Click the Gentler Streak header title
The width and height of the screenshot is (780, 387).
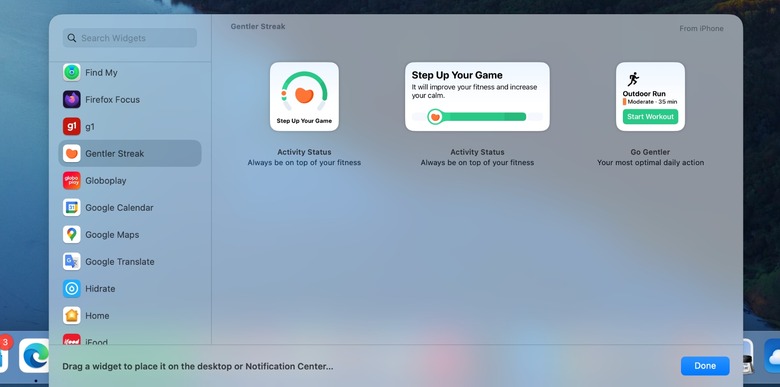pos(258,26)
